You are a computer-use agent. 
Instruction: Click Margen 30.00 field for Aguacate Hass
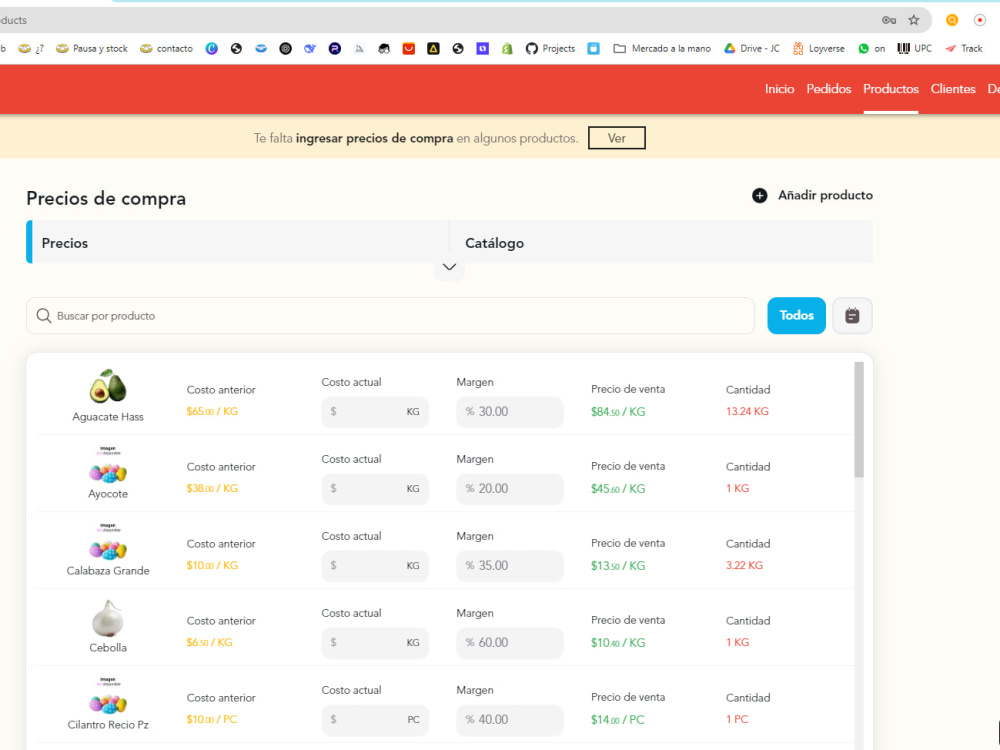(510, 412)
